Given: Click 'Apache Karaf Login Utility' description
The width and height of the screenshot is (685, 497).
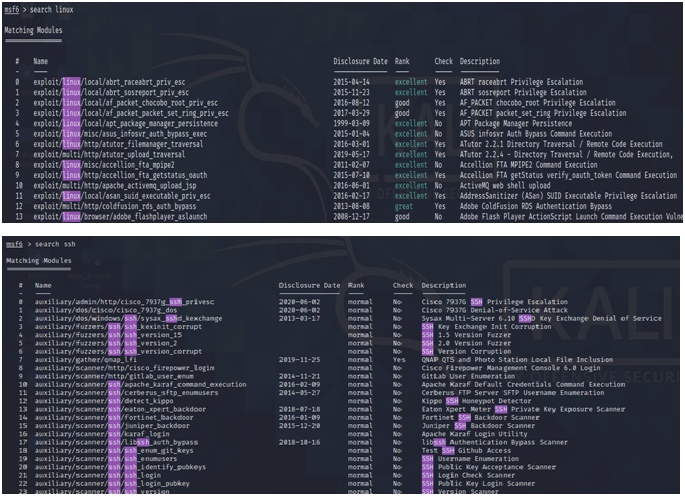Looking at the screenshot, I should tap(474, 434).
